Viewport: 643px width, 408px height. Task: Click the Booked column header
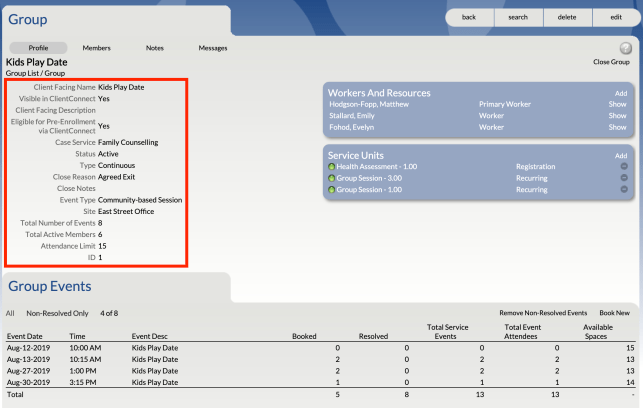tap(304, 336)
